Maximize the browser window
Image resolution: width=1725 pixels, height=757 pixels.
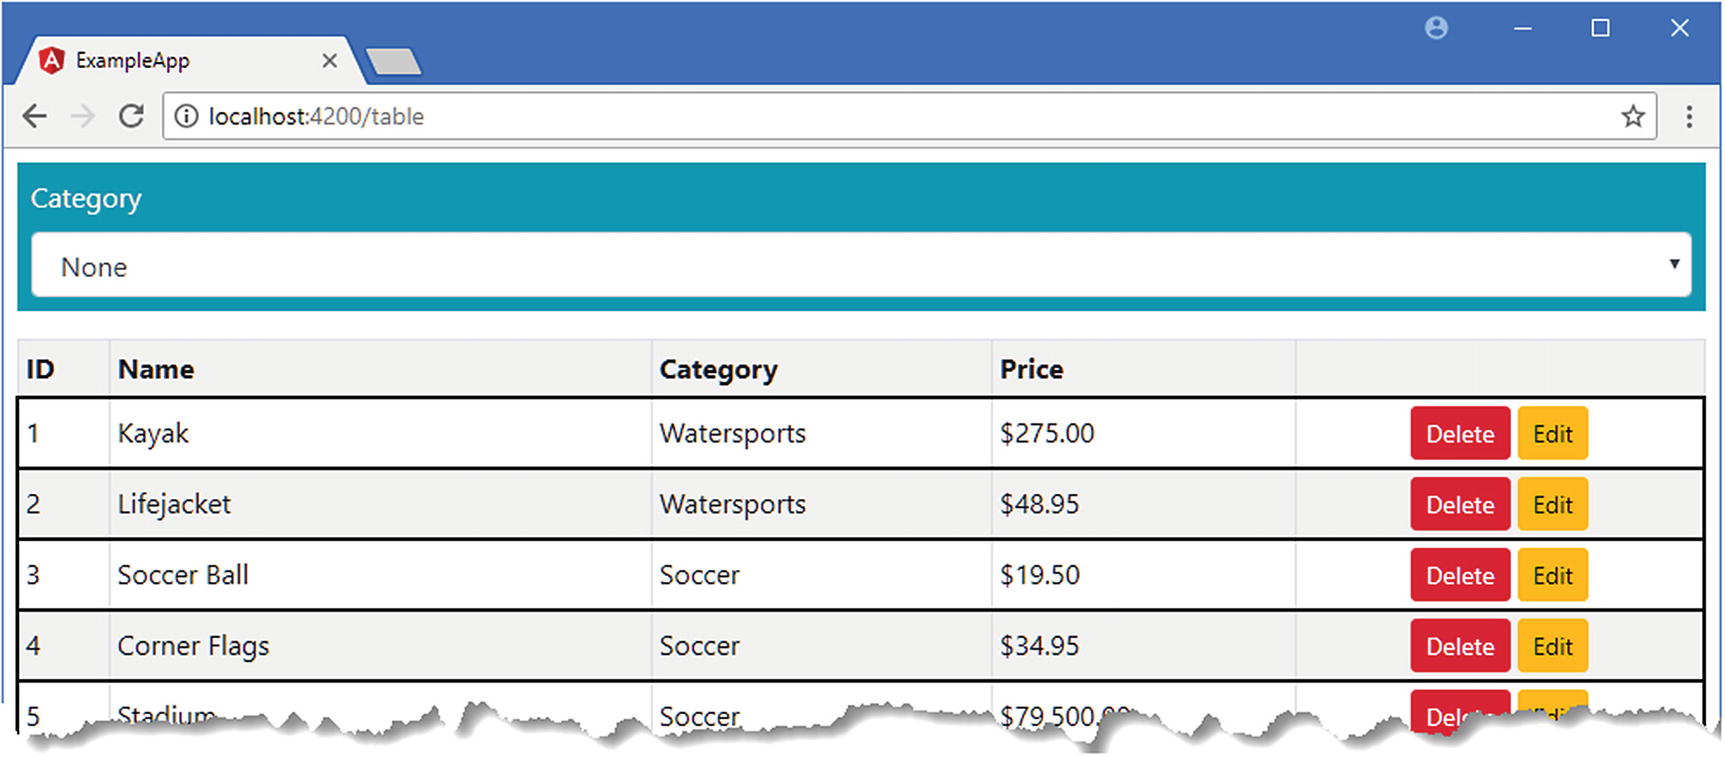[1600, 28]
